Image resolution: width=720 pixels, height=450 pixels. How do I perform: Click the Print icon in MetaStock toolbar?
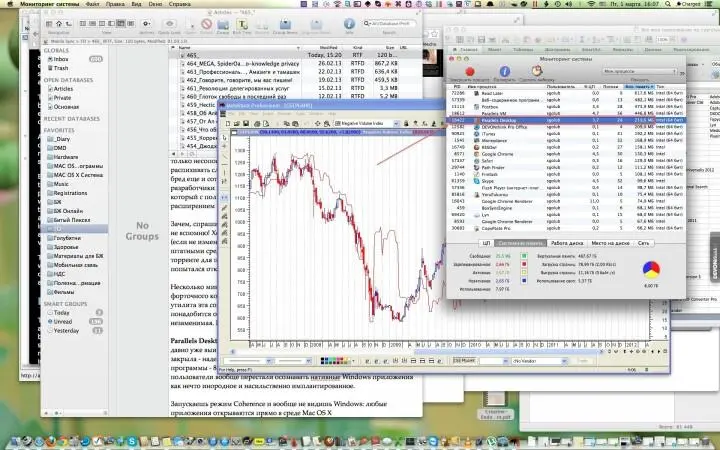coord(257,124)
